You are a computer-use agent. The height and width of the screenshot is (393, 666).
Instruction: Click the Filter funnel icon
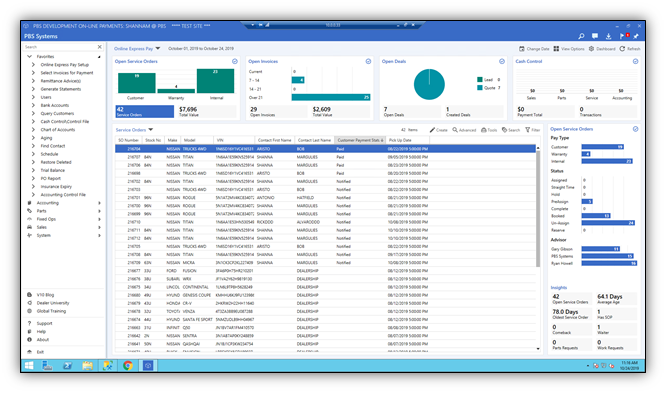pyautogui.click(x=528, y=130)
